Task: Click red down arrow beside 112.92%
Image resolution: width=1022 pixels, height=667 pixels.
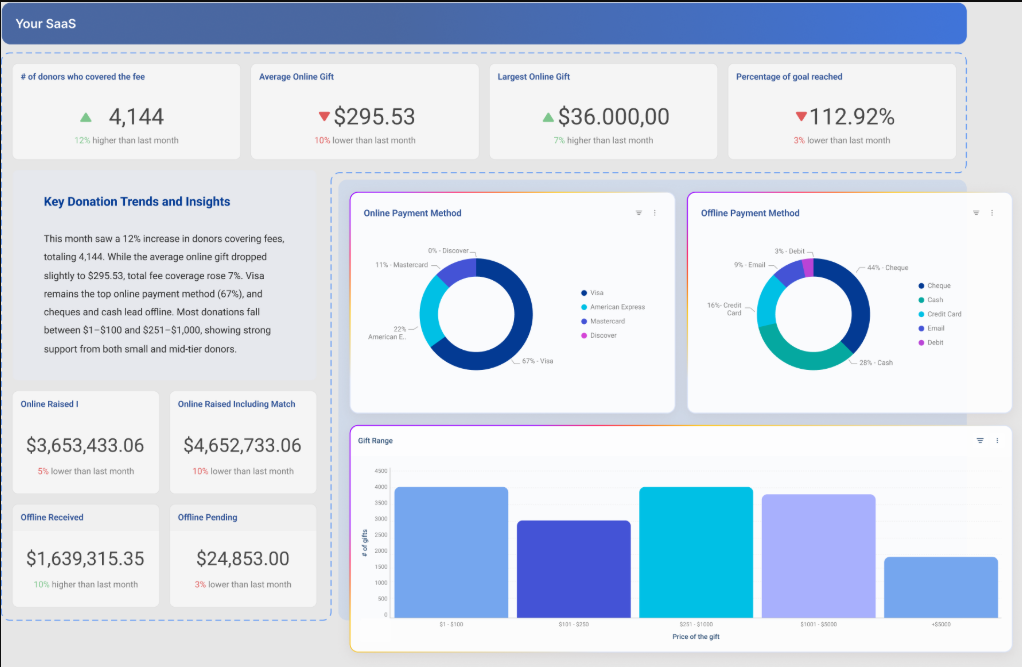Action: (800, 117)
